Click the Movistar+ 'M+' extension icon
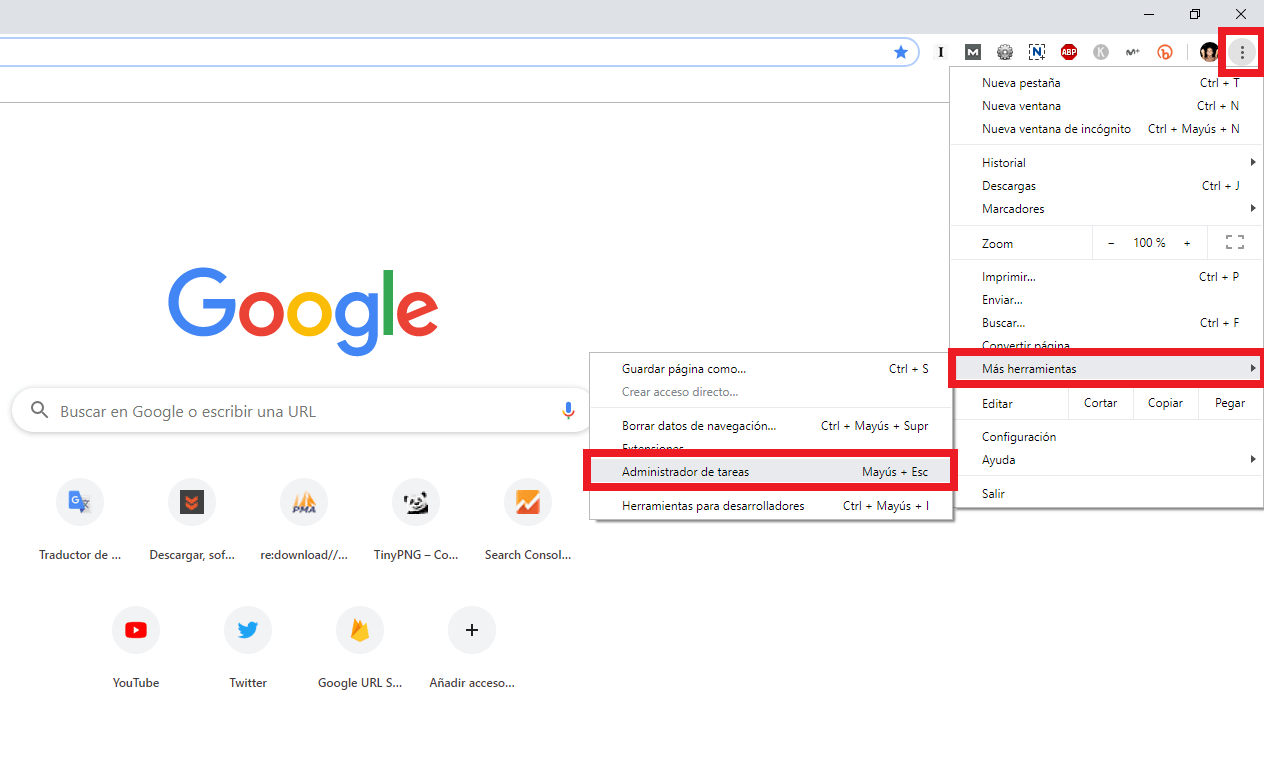The height and width of the screenshot is (768, 1264). (1133, 52)
